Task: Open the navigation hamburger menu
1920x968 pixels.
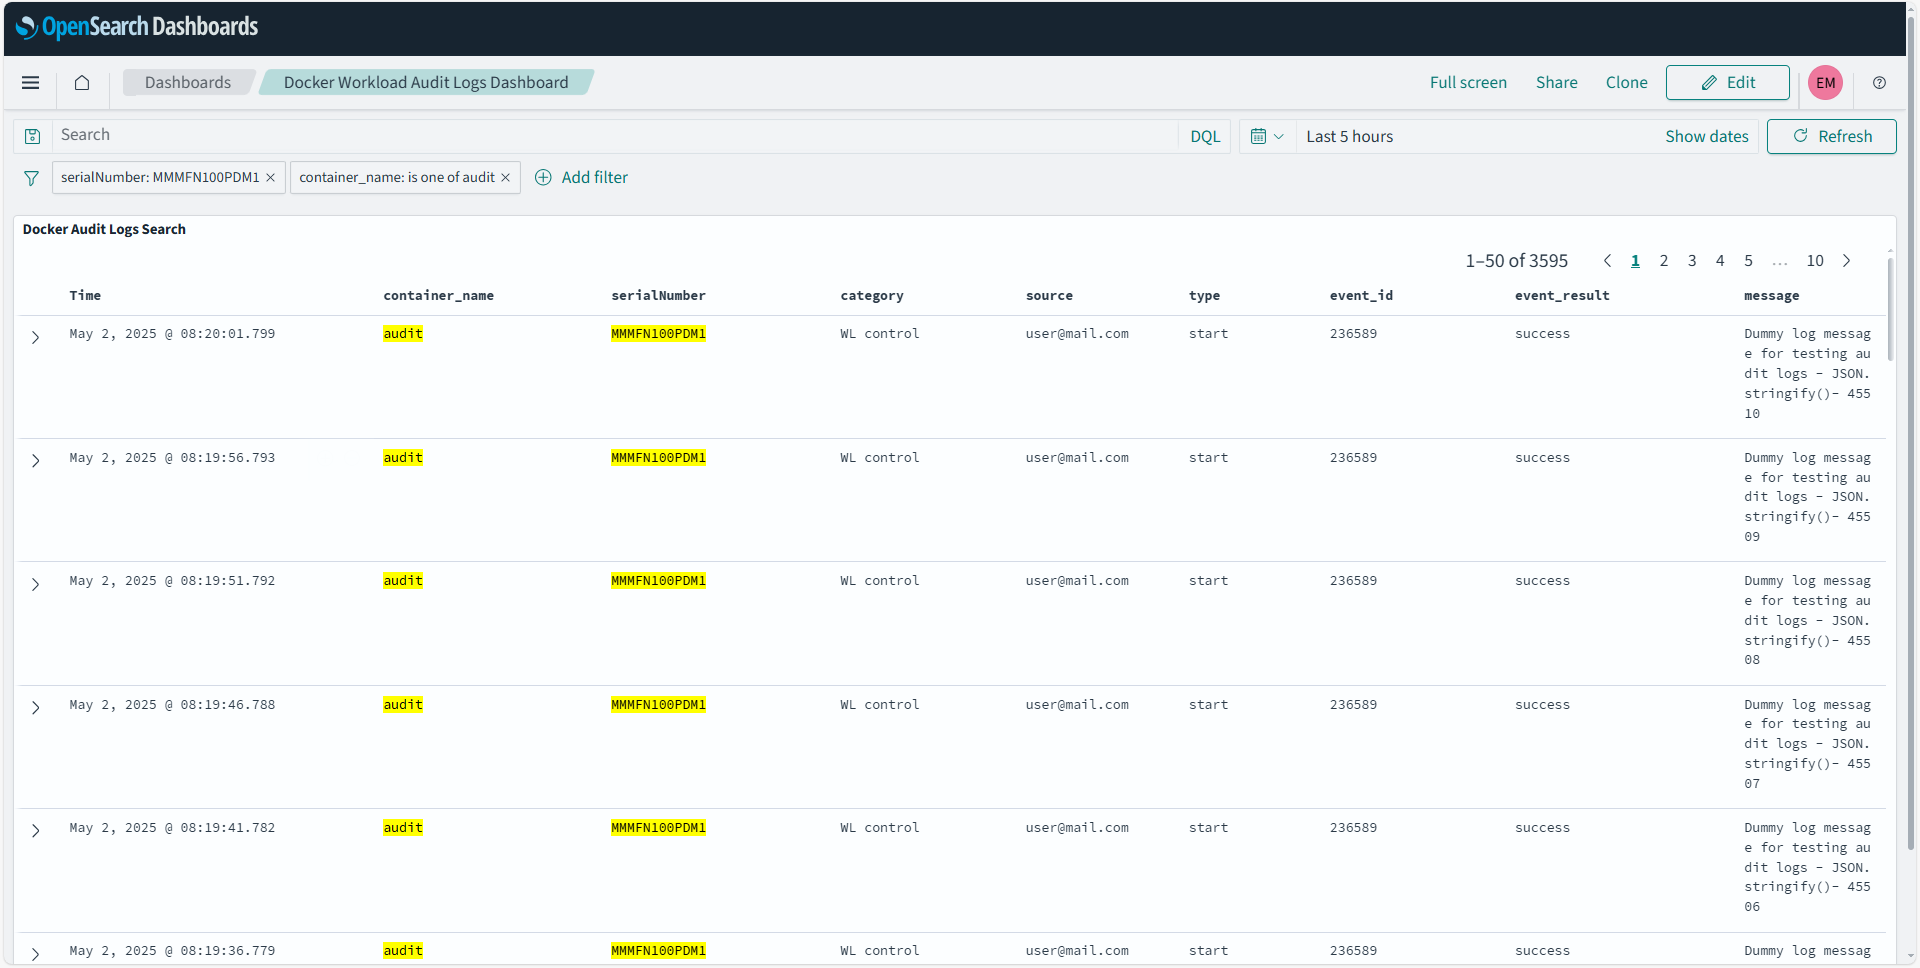Action: pyautogui.click(x=30, y=83)
